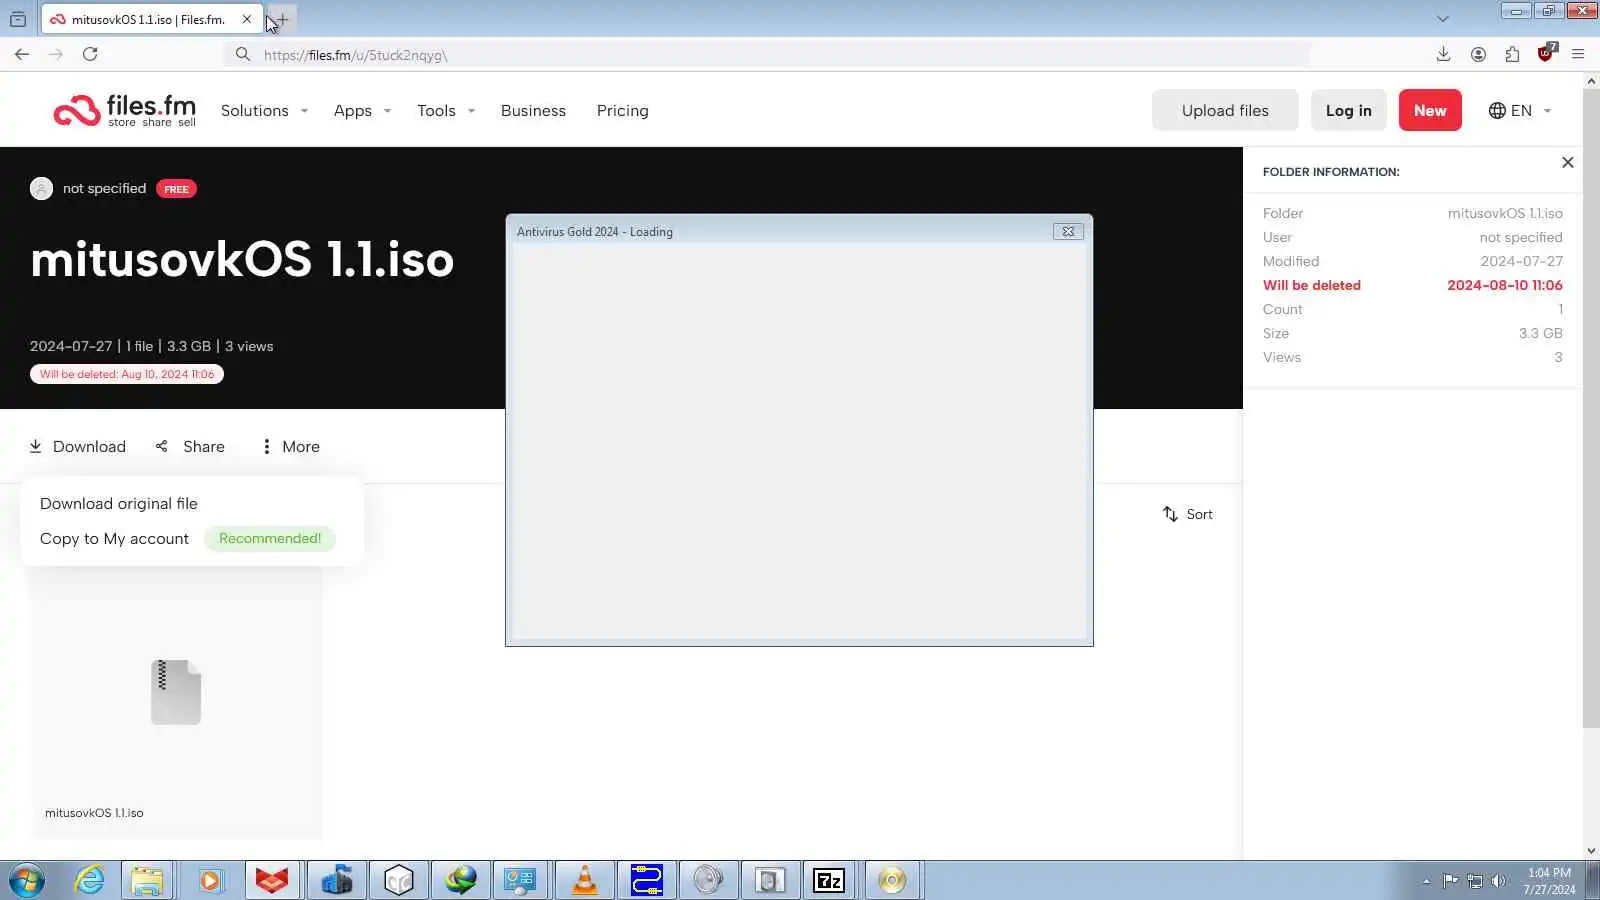Screen dimensions: 1600x900
Task: Click the volume speaker tray icon
Action: pyautogui.click(x=1498, y=881)
